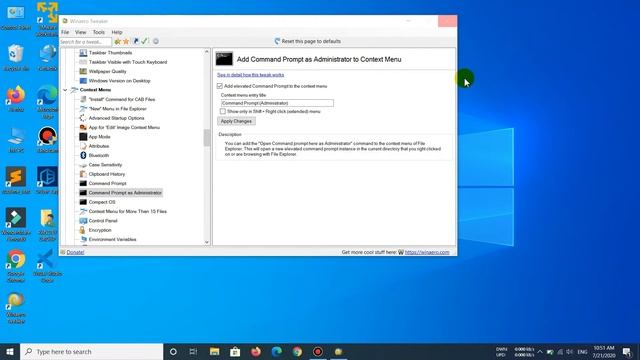Open Edge from the taskbar
This screenshot has height=360, width=640.
[x=277, y=351]
